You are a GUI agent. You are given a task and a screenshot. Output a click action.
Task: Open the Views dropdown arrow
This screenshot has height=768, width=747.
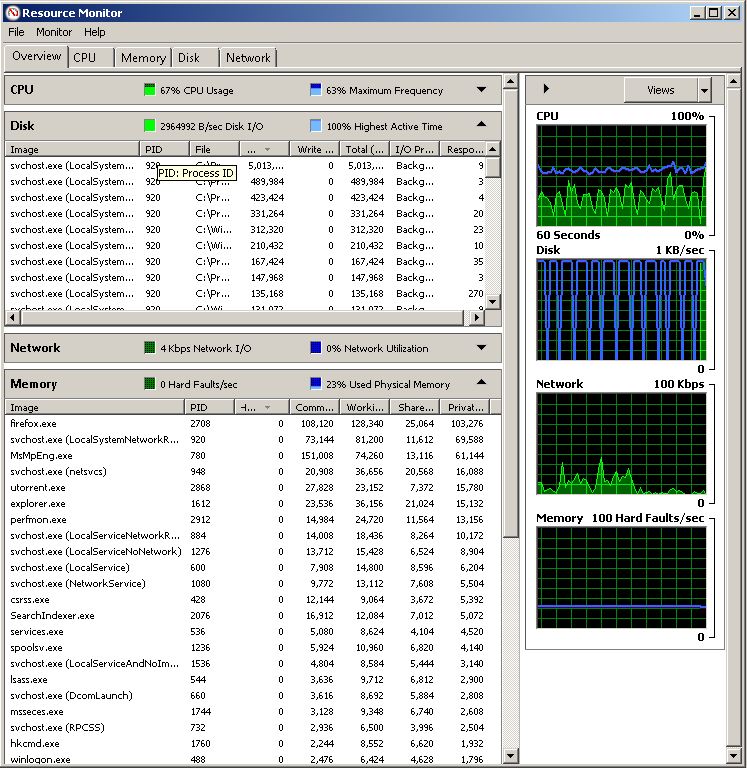(x=704, y=90)
